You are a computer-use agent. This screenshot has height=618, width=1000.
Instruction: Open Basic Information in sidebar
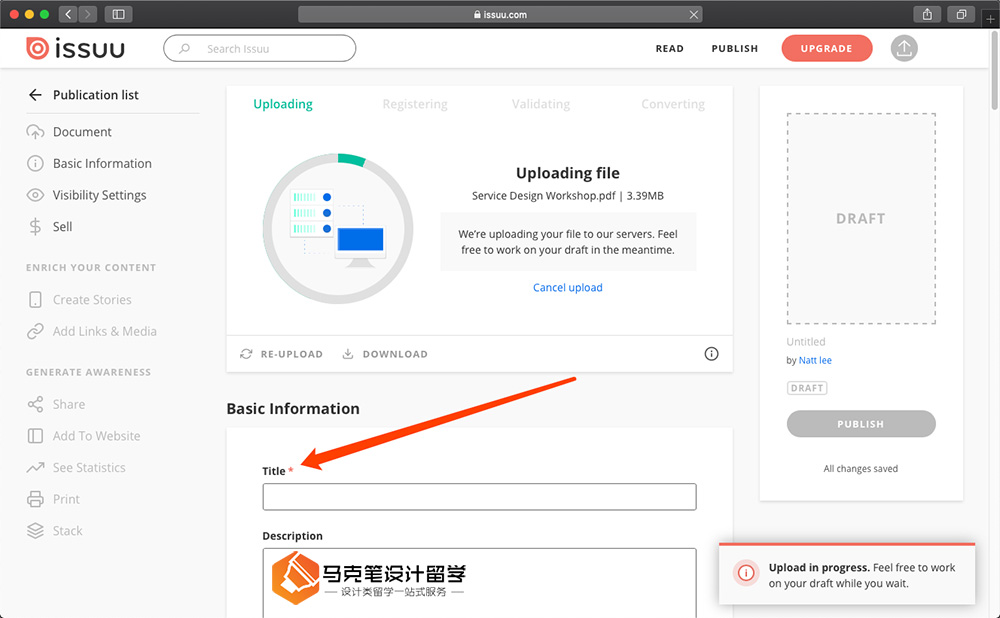click(x=102, y=163)
